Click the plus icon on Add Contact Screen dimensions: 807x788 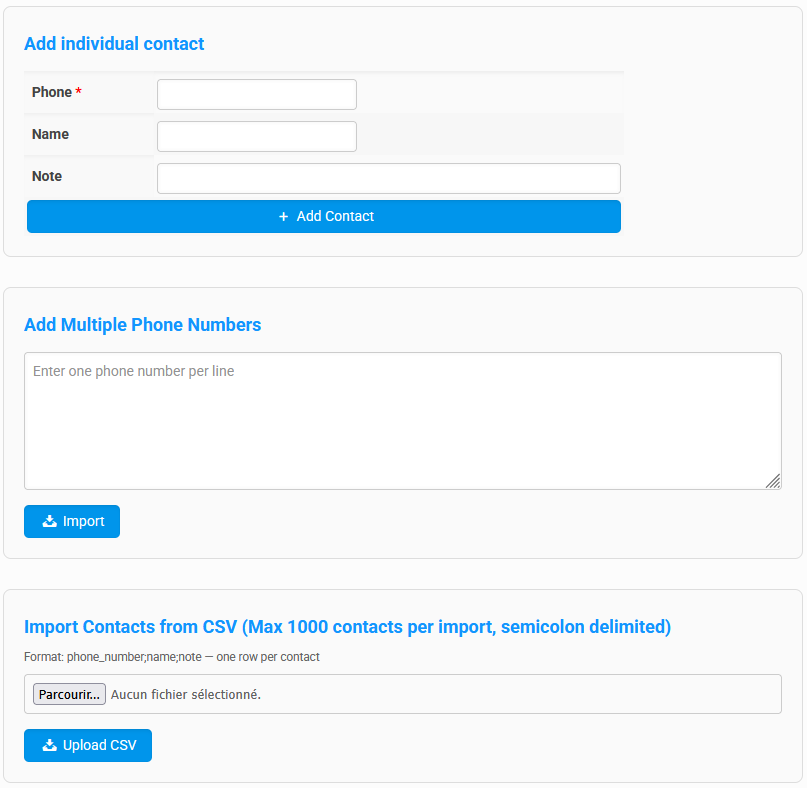tap(283, 217)
